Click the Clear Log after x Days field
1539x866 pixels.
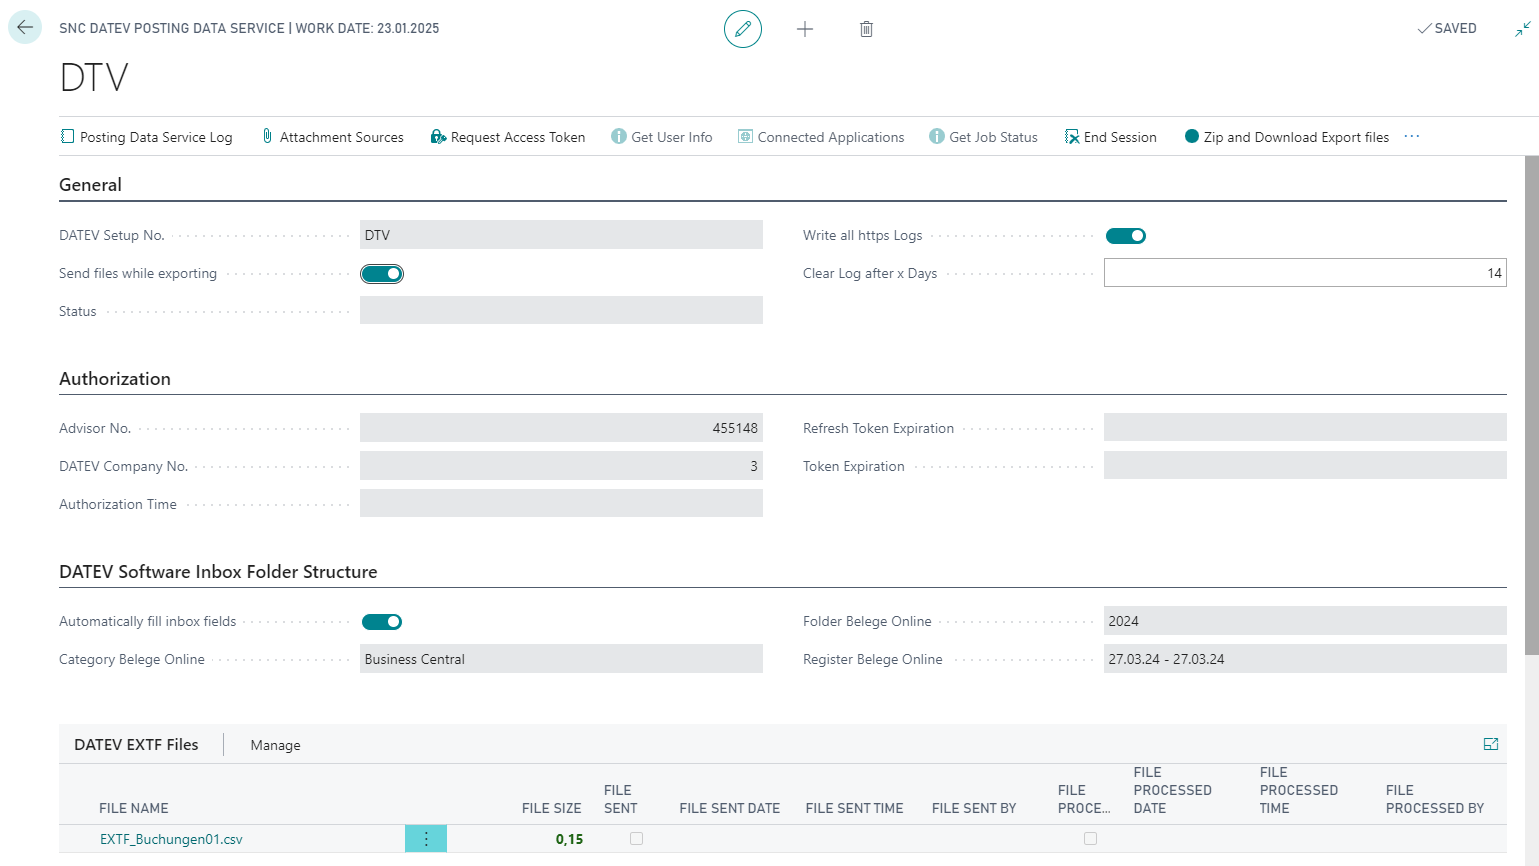(x=1304, y=273)
